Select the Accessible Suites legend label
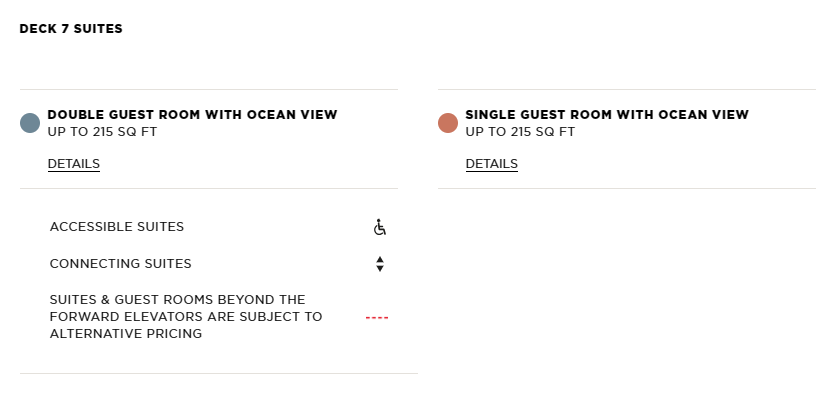 116,227
